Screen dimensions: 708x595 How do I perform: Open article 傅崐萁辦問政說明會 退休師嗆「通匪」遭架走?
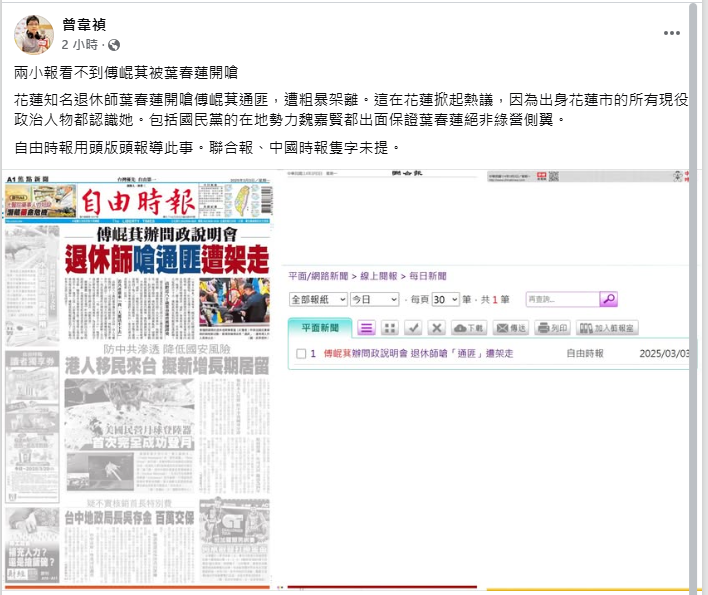pyautogui.click(x=419, y=353)
